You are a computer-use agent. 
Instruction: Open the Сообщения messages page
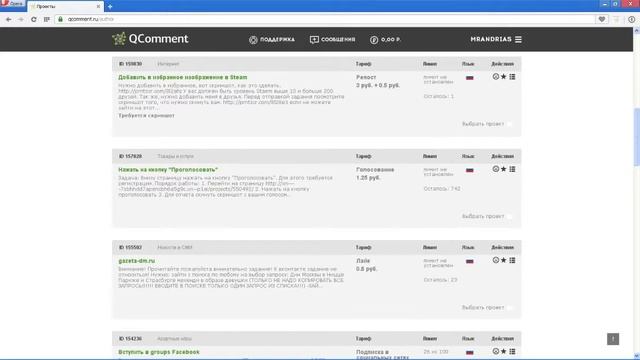click(332, 40)
